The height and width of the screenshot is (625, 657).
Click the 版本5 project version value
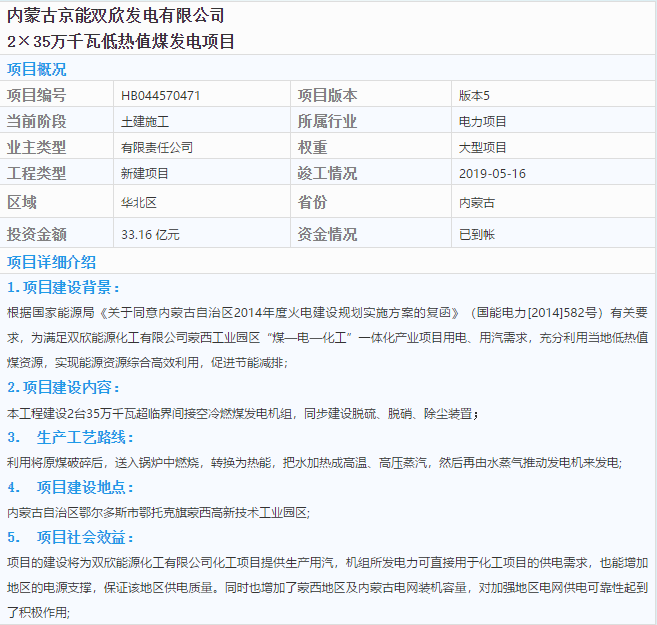click(x=474, y=96)
